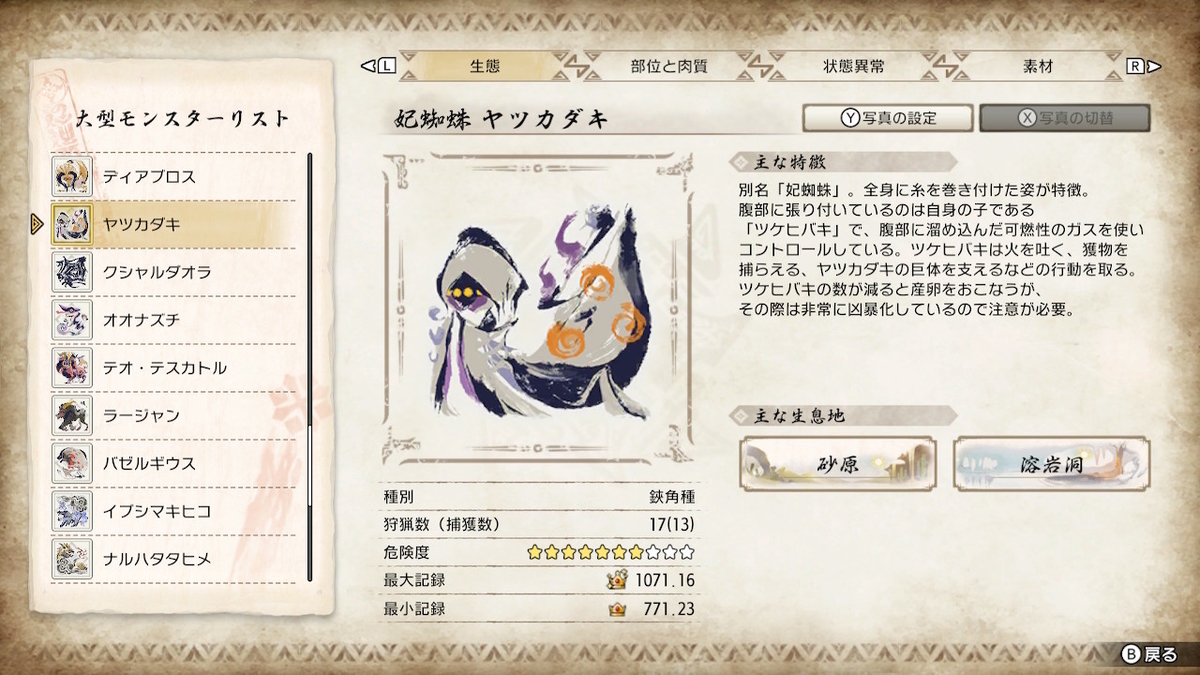Select the イブシマキヒコ monster icon
This screenshot has width=1200, height=675.
[x=72, y=511]
